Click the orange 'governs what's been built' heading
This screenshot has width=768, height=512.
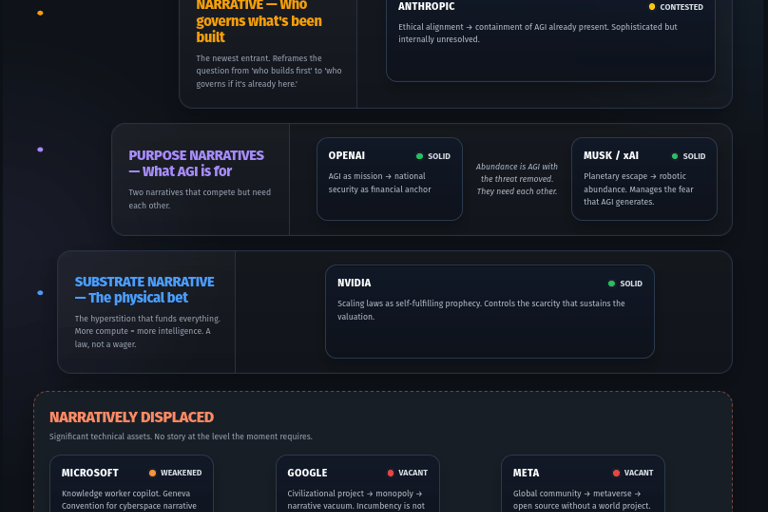click(x=259, y=21)
